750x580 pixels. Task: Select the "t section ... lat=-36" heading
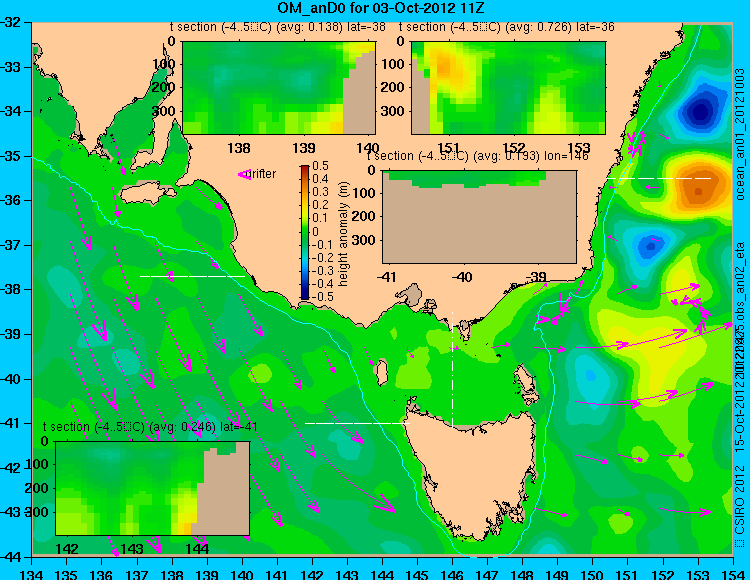click(507, 27)
